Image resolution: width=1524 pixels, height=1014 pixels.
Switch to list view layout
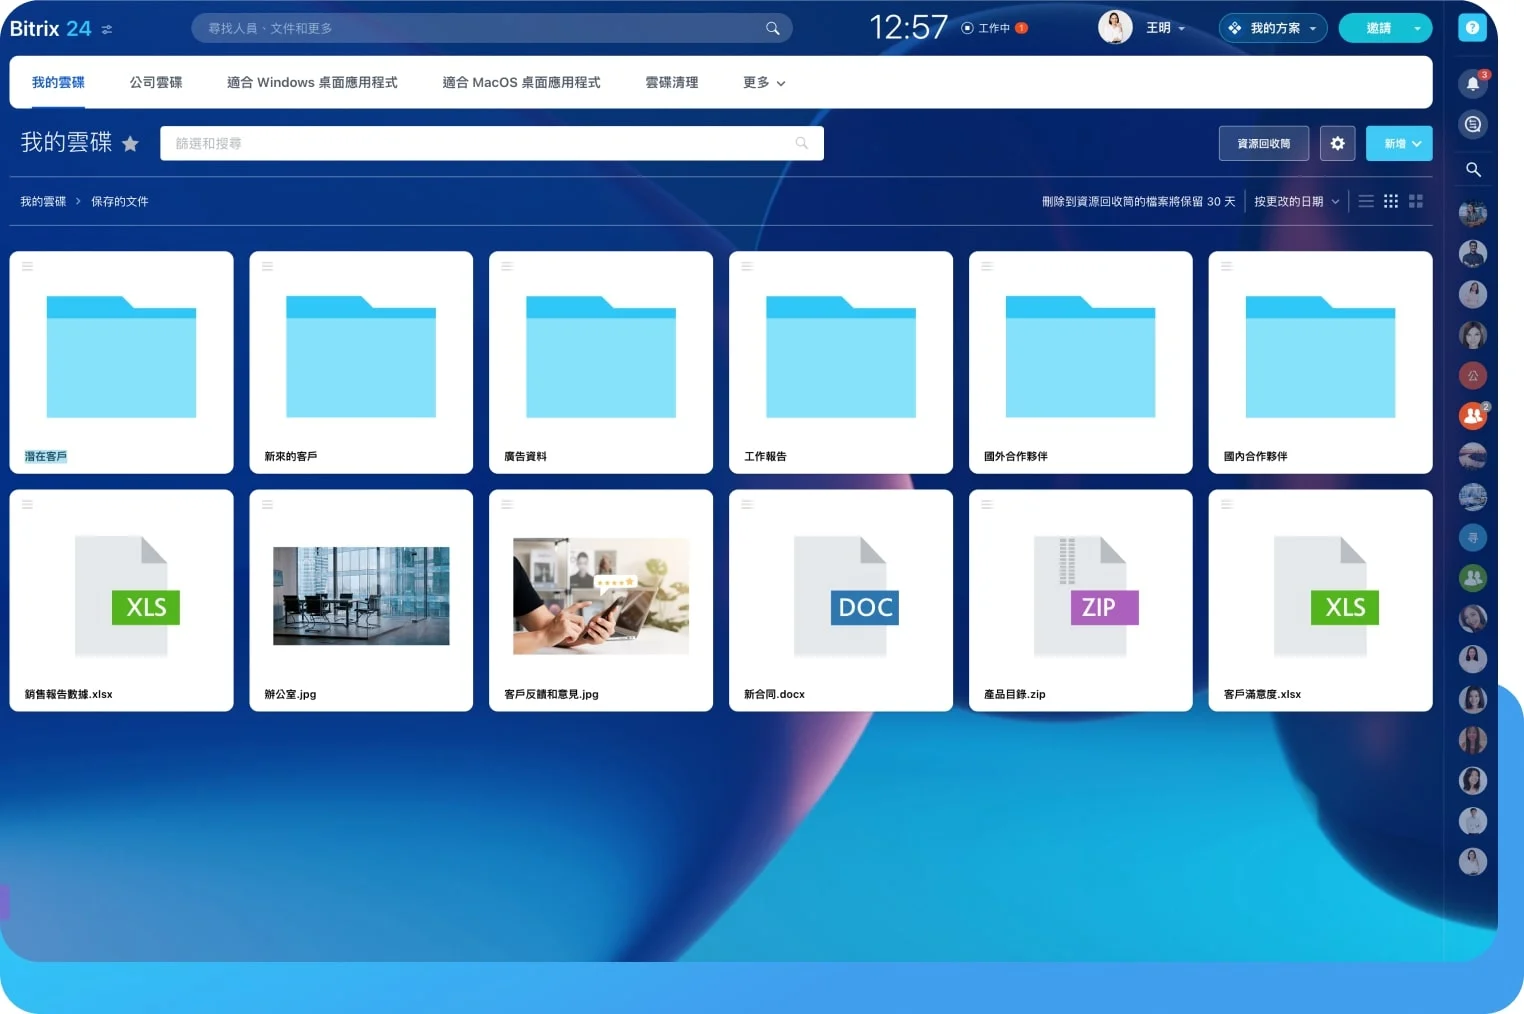coord(1365,201)
